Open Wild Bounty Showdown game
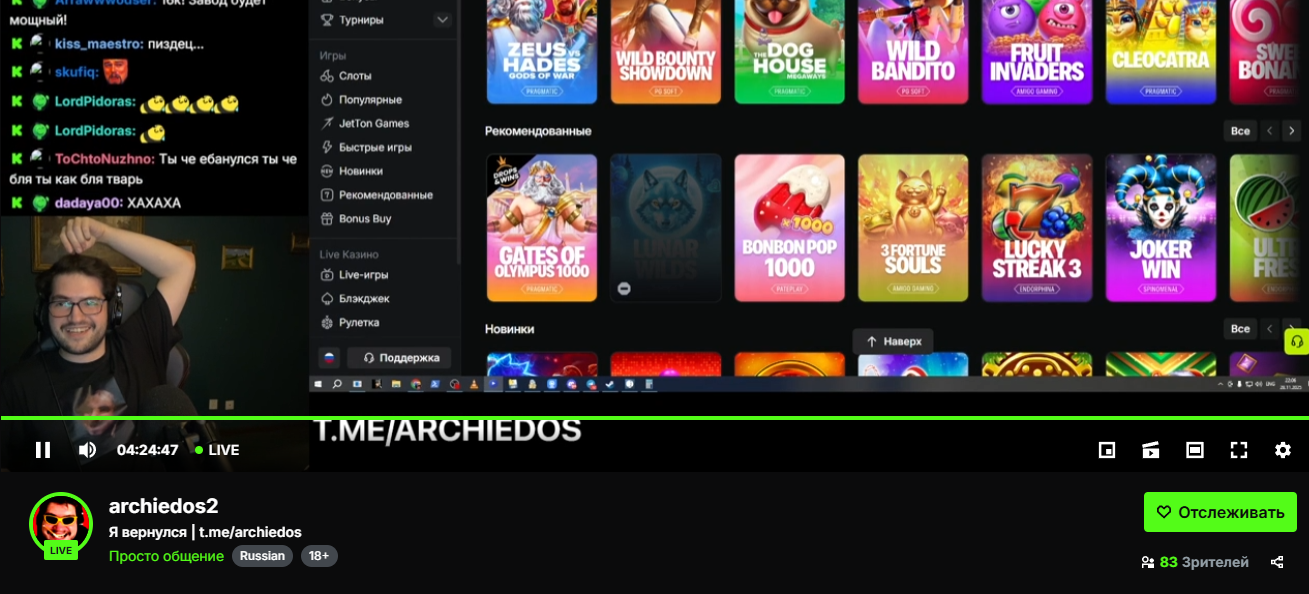This screenshot has width=1309, height=594. 666,50
